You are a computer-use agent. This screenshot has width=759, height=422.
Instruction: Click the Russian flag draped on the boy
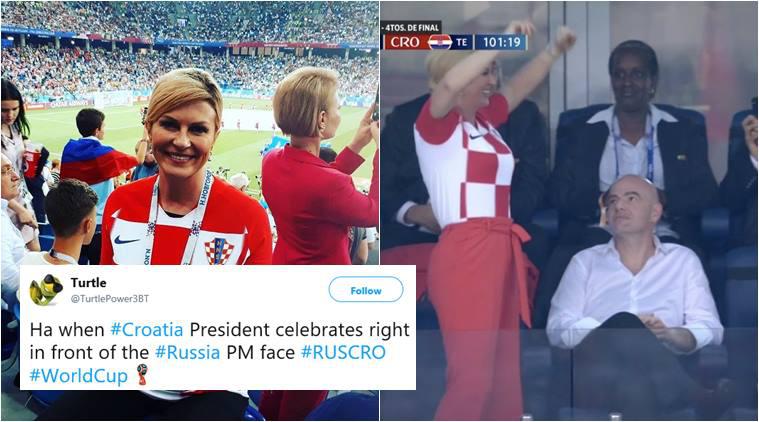click(x=94, y=161)
